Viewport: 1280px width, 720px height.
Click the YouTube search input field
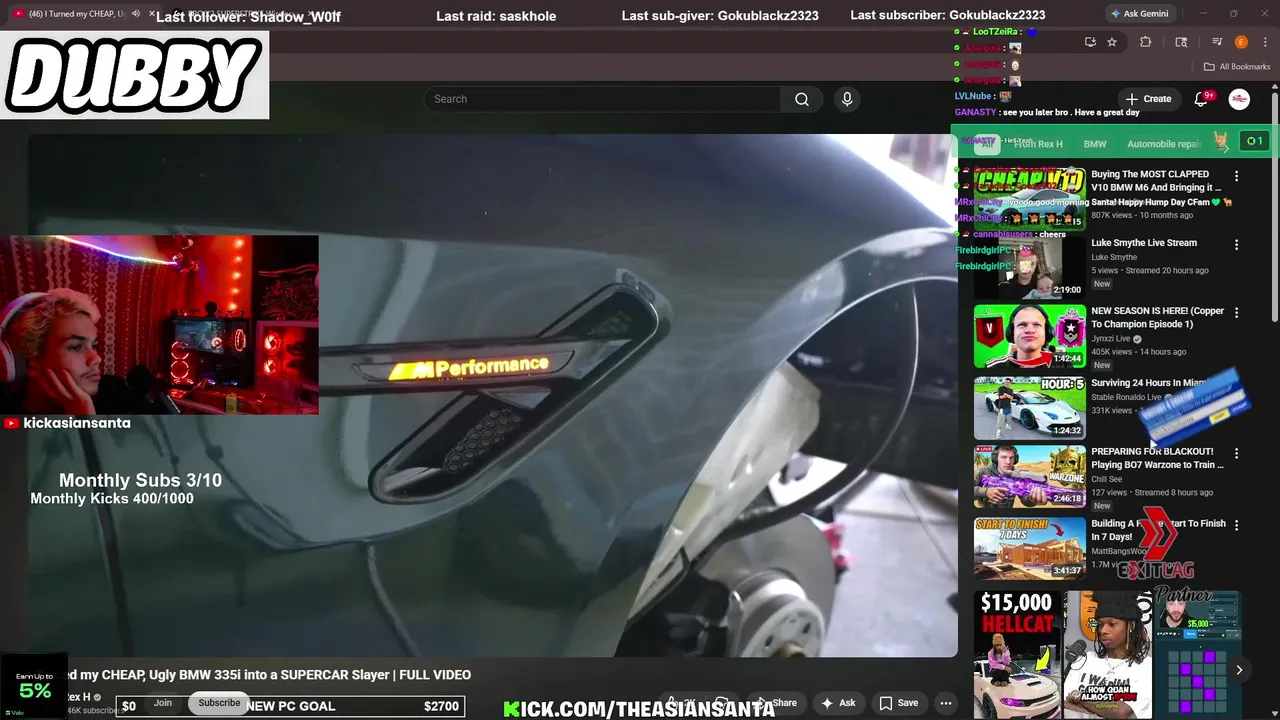click(603, 99)
